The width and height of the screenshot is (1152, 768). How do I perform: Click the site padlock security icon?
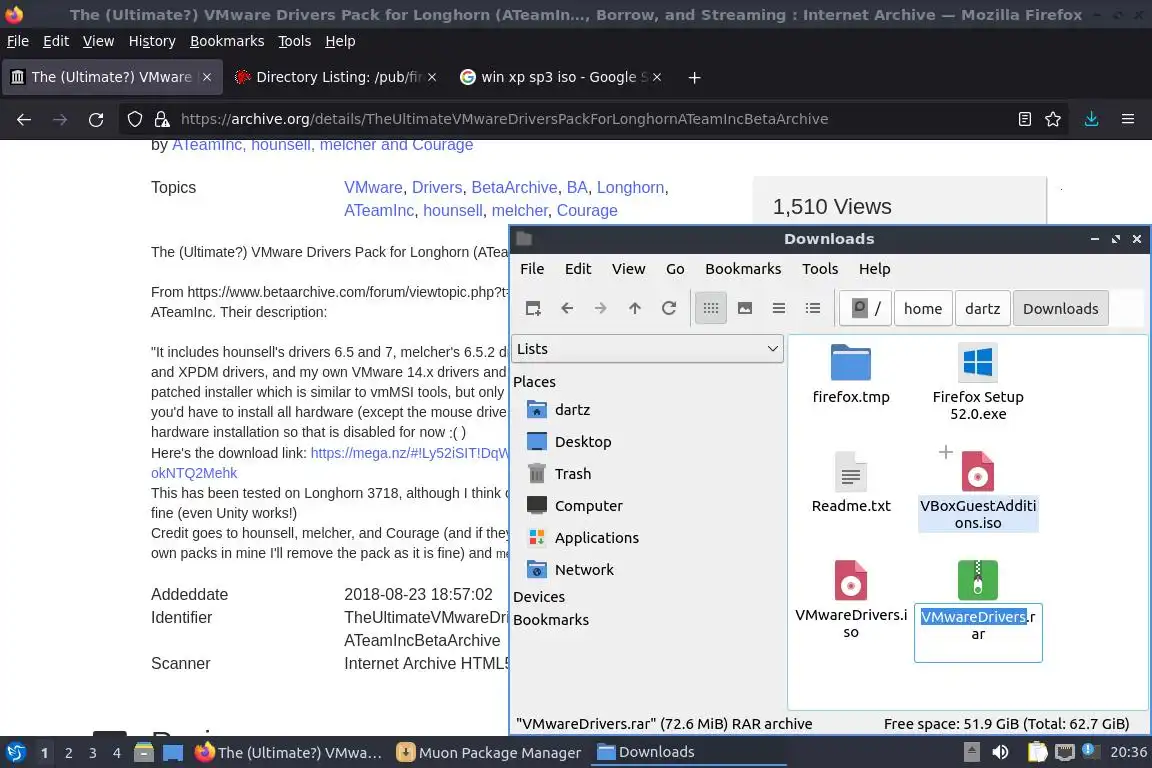pos(162,119)
